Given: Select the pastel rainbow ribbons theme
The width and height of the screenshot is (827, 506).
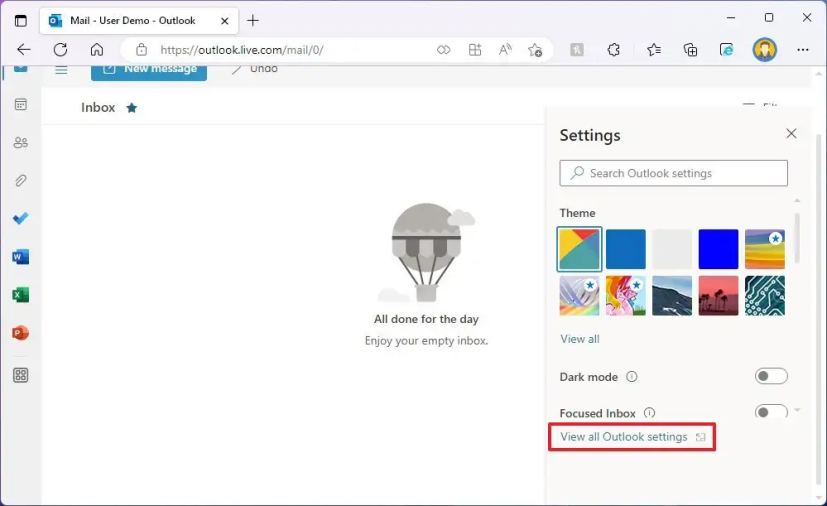Looking at the screenshot, I should click(579, 295).
